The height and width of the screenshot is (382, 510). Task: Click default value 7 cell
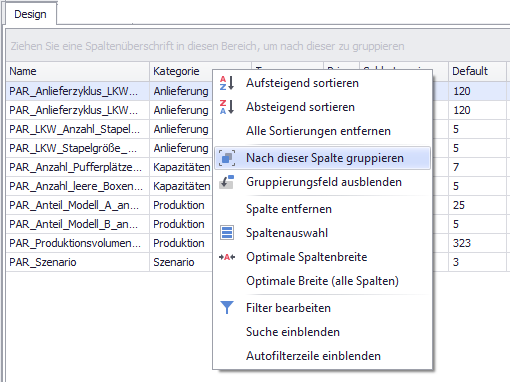coord(477,167)
